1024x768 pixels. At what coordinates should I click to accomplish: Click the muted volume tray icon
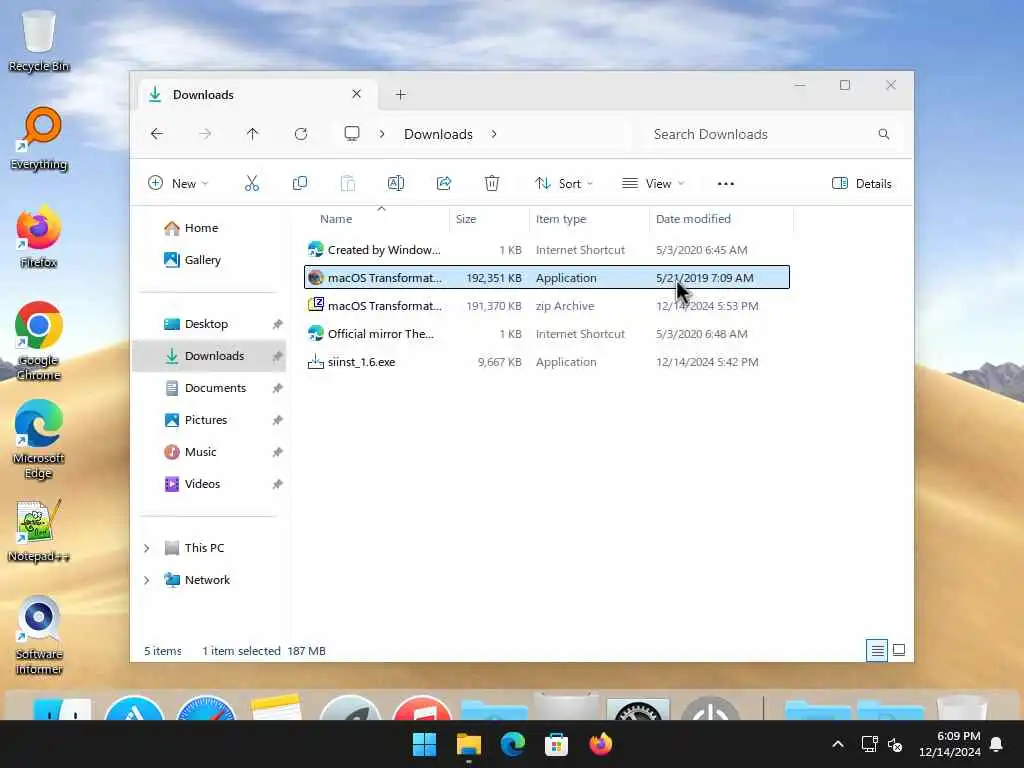point(895,744)
